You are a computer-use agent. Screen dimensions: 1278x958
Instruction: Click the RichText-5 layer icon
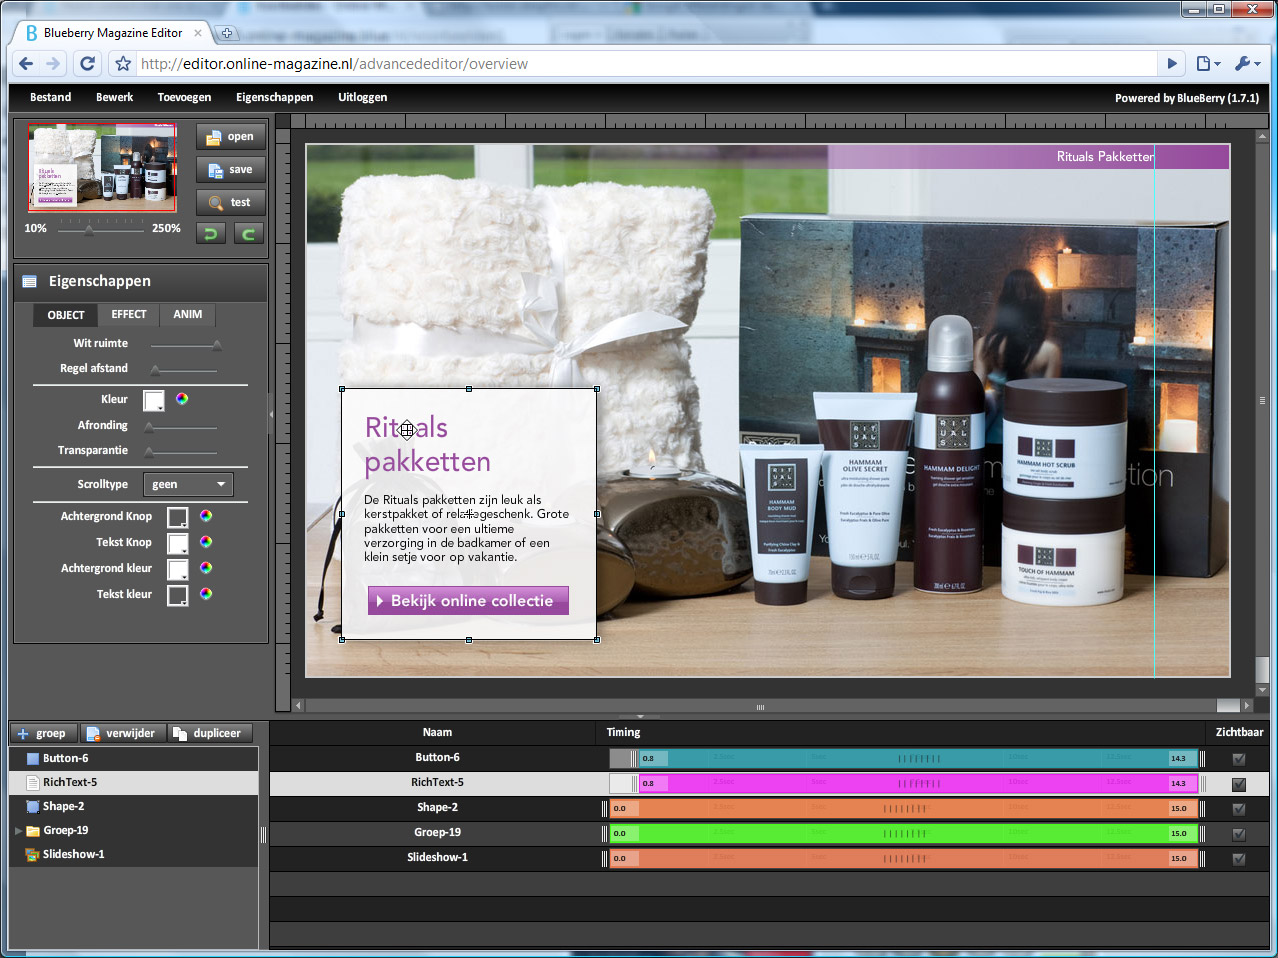pyautogui.click(x=33, y=783)
